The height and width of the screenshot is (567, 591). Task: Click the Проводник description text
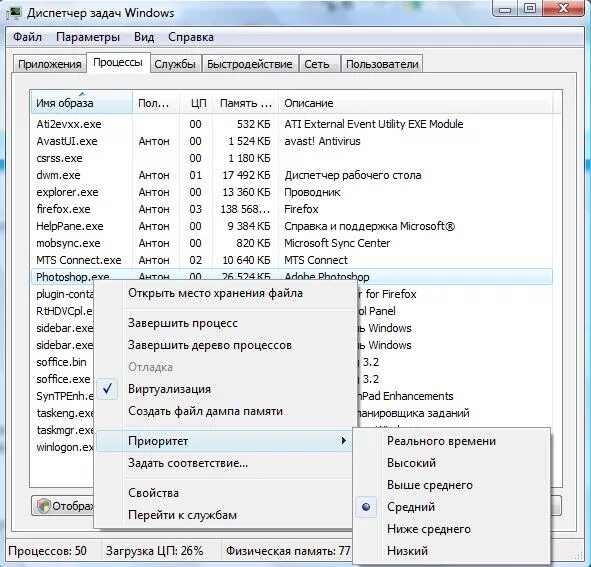312,192
